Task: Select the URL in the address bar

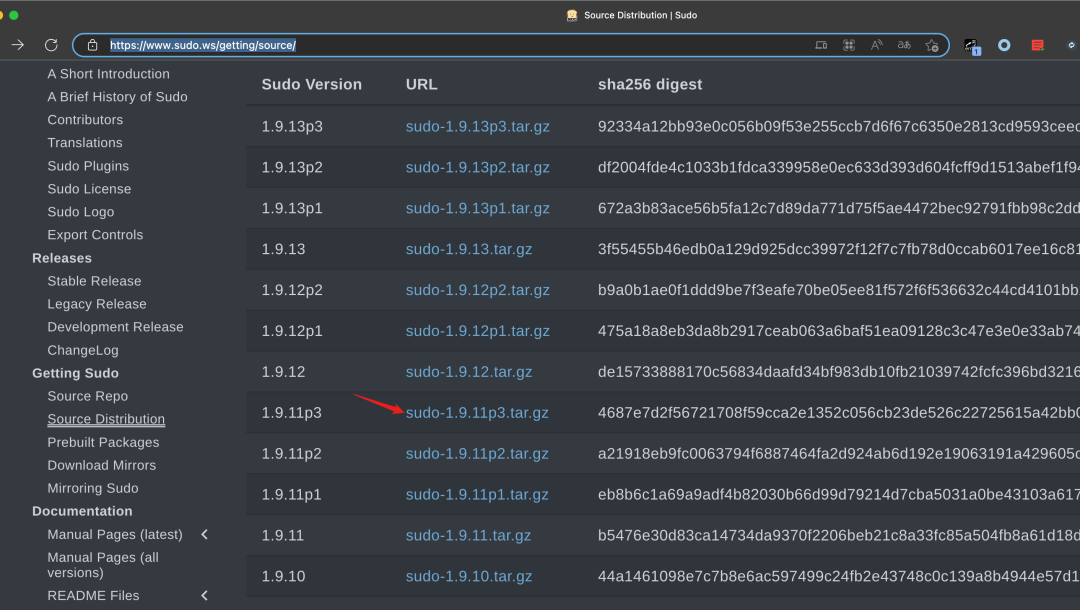Action: 202,45
